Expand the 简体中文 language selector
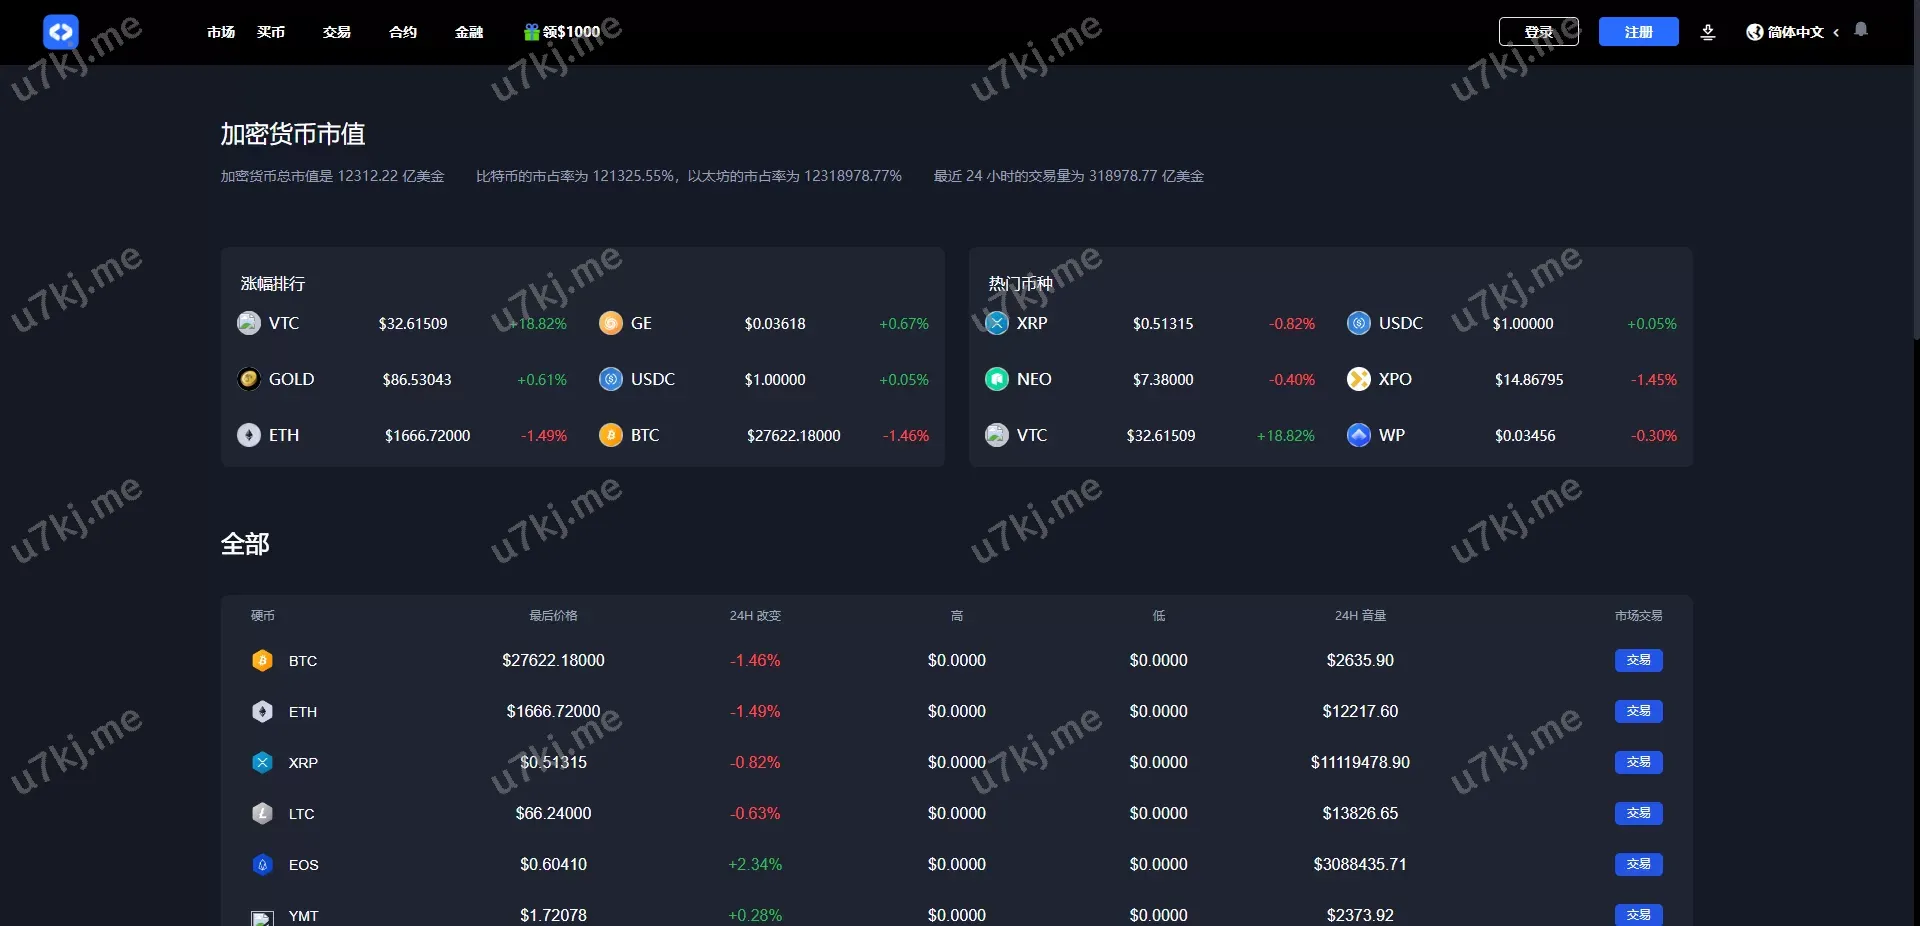 (1794, 32)
